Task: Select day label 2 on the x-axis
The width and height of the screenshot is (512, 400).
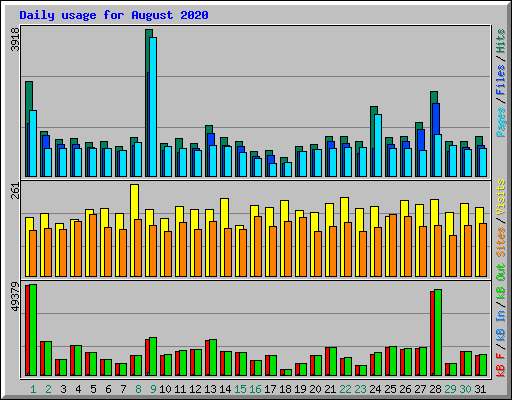Action: [48, 389]
